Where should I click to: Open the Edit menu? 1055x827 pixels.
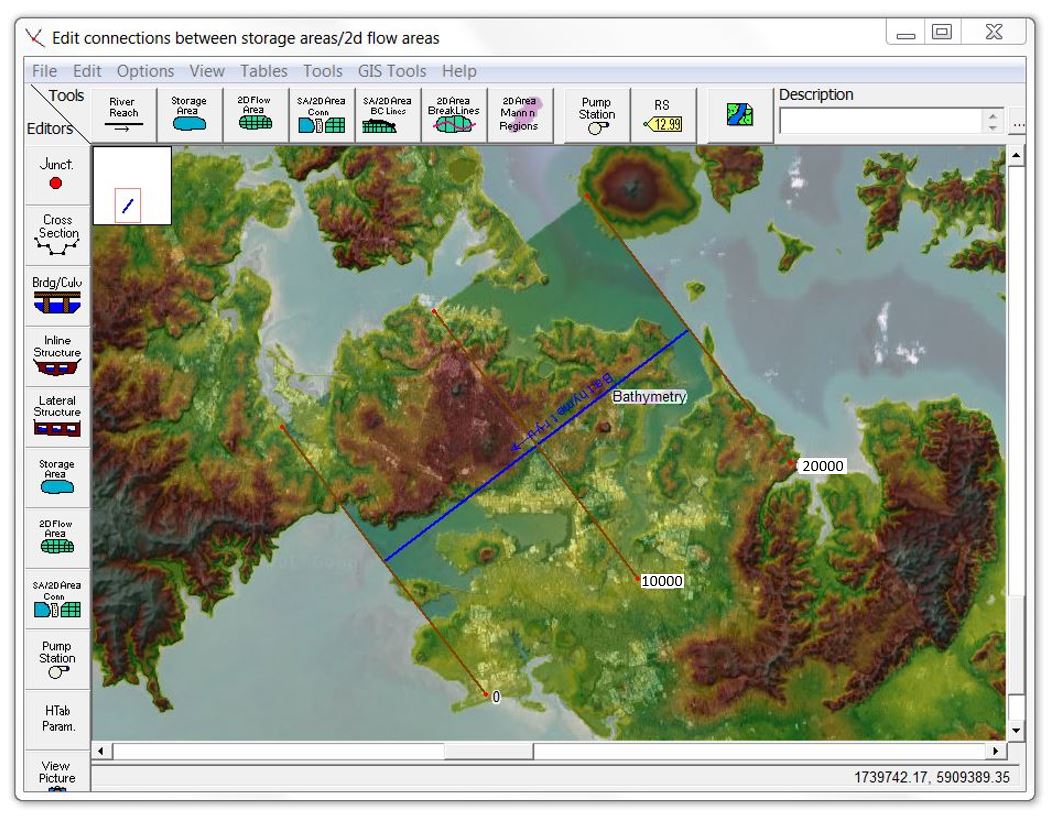pyautogui.click(x=87, y=71)
